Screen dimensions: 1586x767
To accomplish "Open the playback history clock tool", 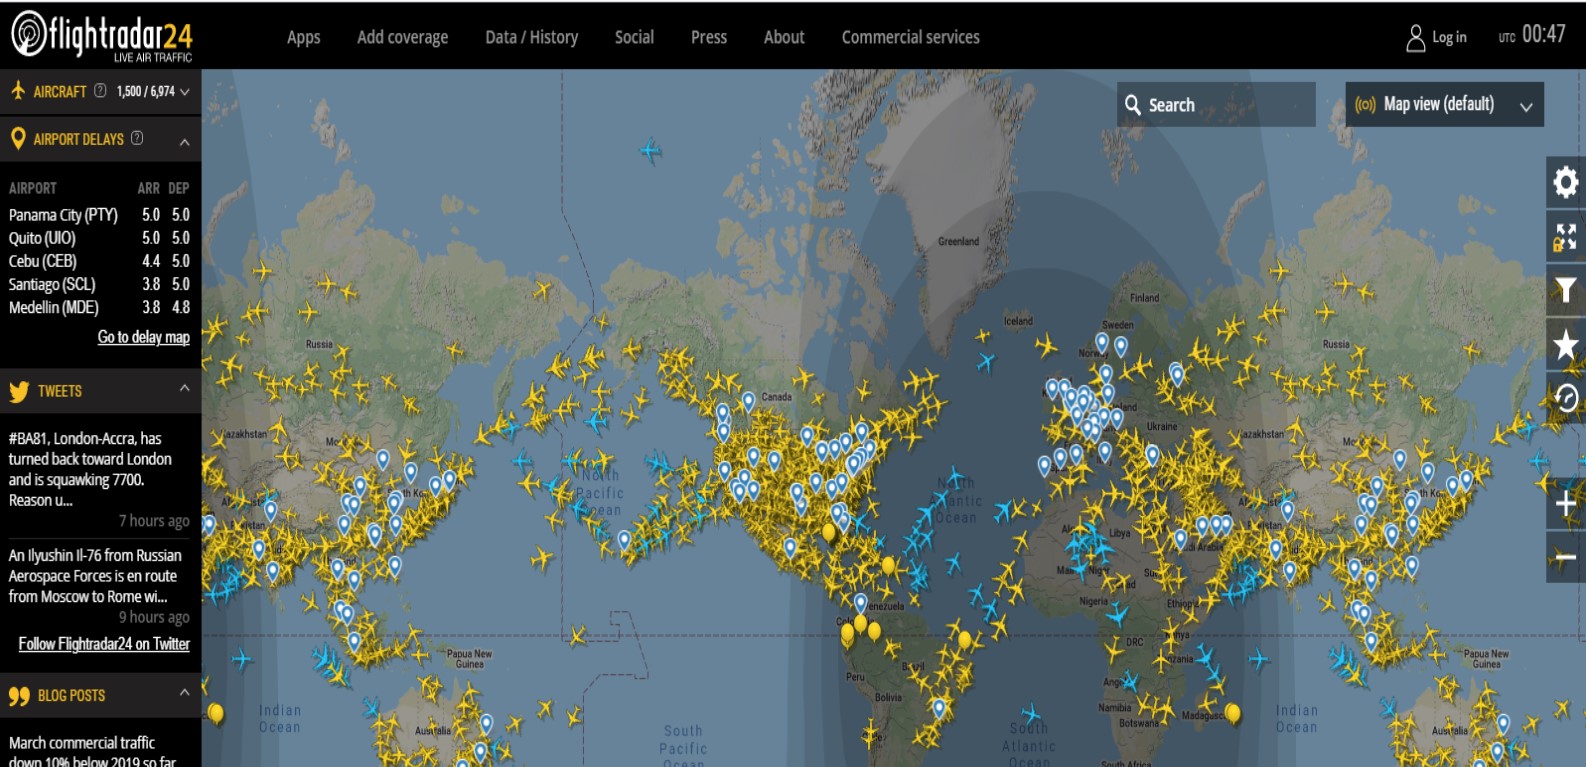I will point(1565,398).
